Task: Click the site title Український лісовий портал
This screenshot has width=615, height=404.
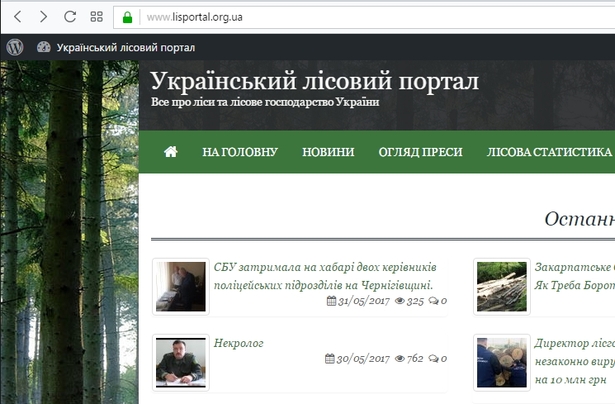Action: [x=315, y=81]
